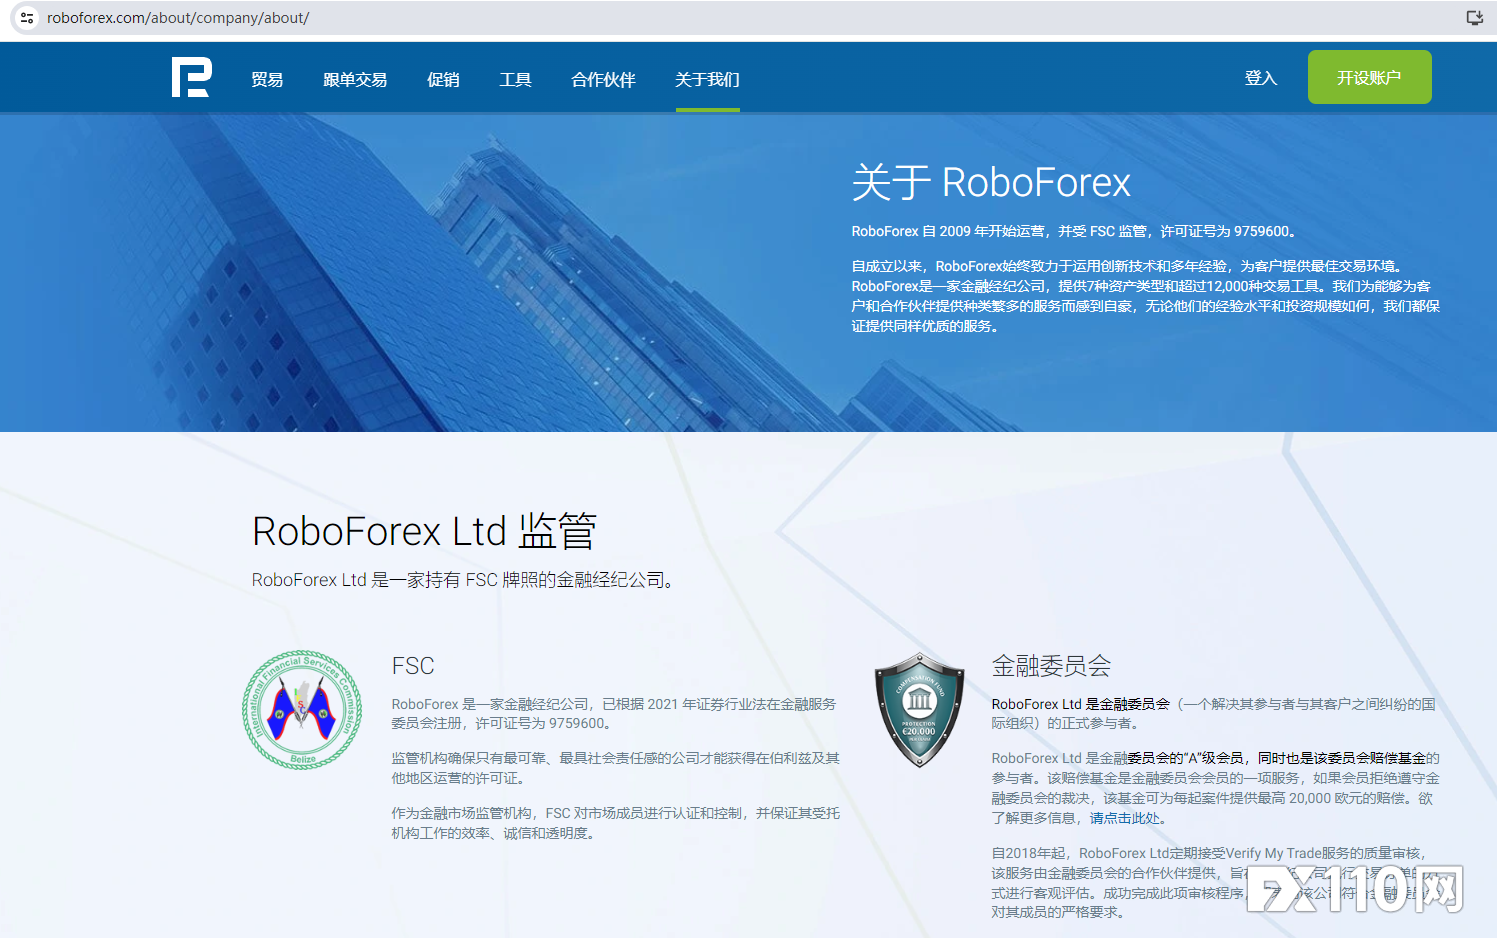Screen dimensions: 1497x938
Task: Click the Compensation Fund shield badge
Action: coord(919,710)
